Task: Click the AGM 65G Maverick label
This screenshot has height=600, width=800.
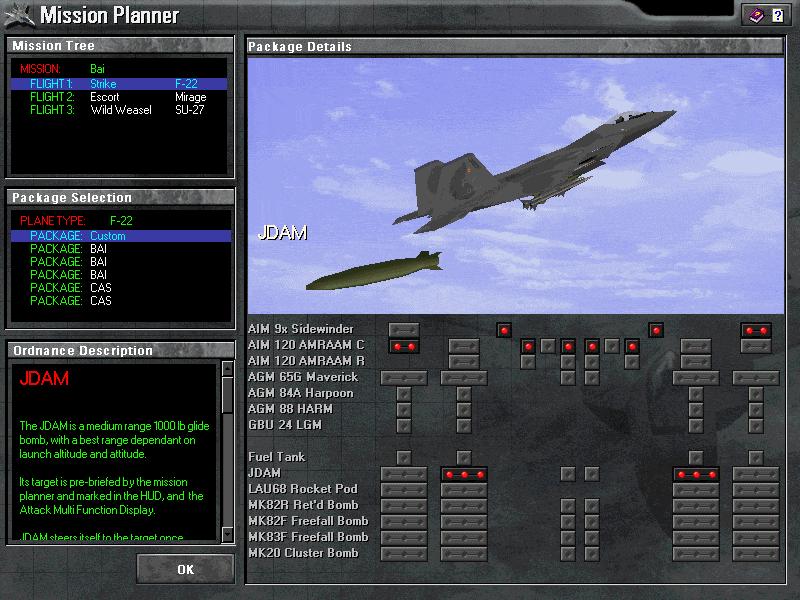Action: click(x=303, y=377)
